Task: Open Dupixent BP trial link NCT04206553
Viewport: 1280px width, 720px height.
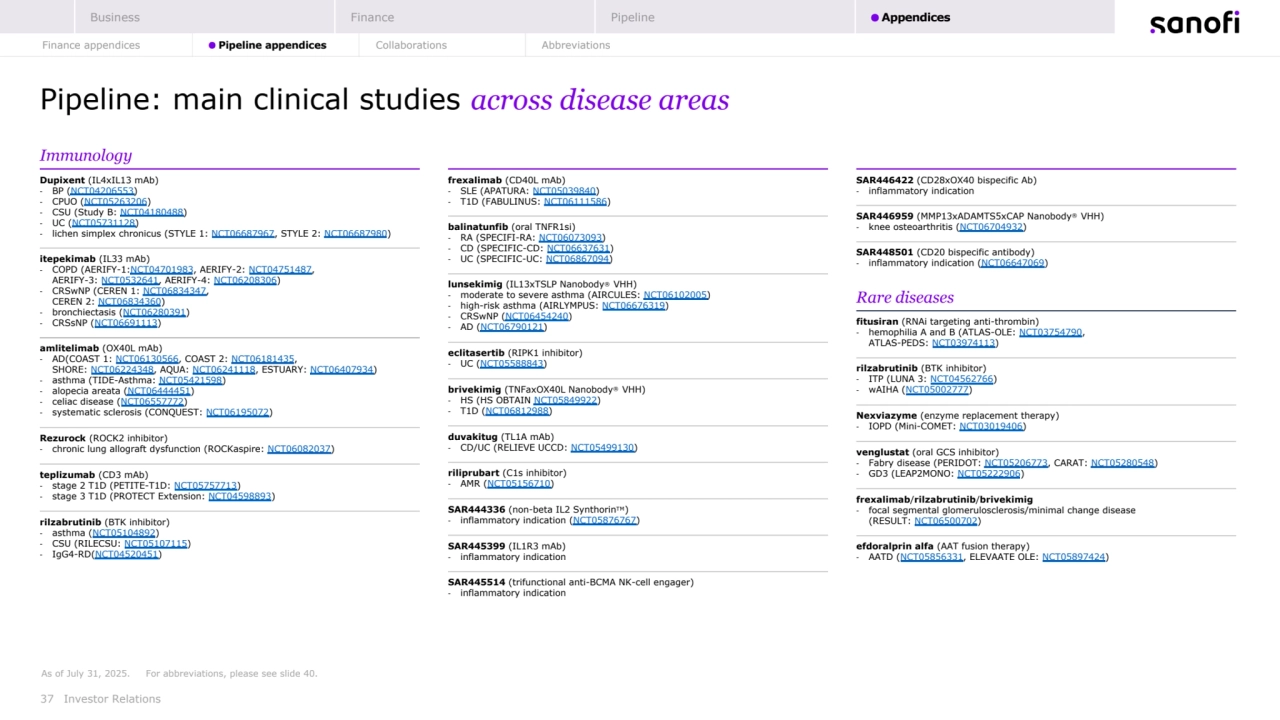Action: (x=102, y=191)
